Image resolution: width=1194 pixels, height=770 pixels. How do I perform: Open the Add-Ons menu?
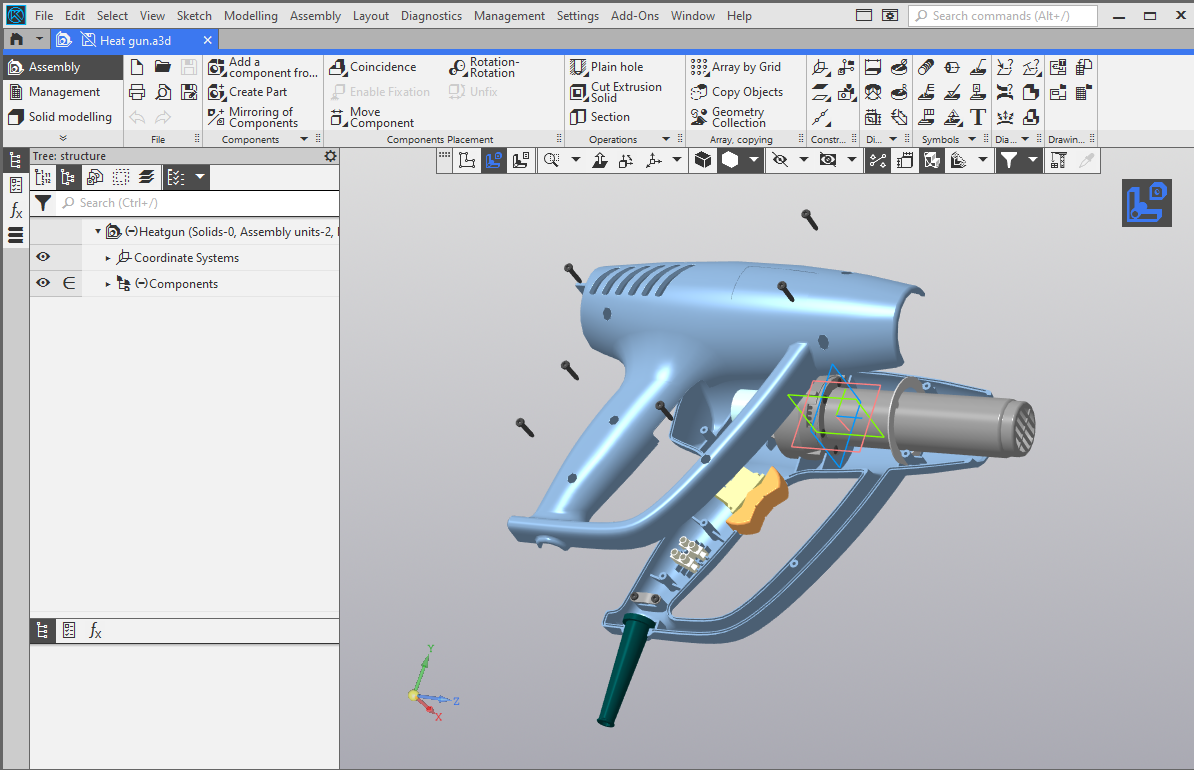pos(634,16)
